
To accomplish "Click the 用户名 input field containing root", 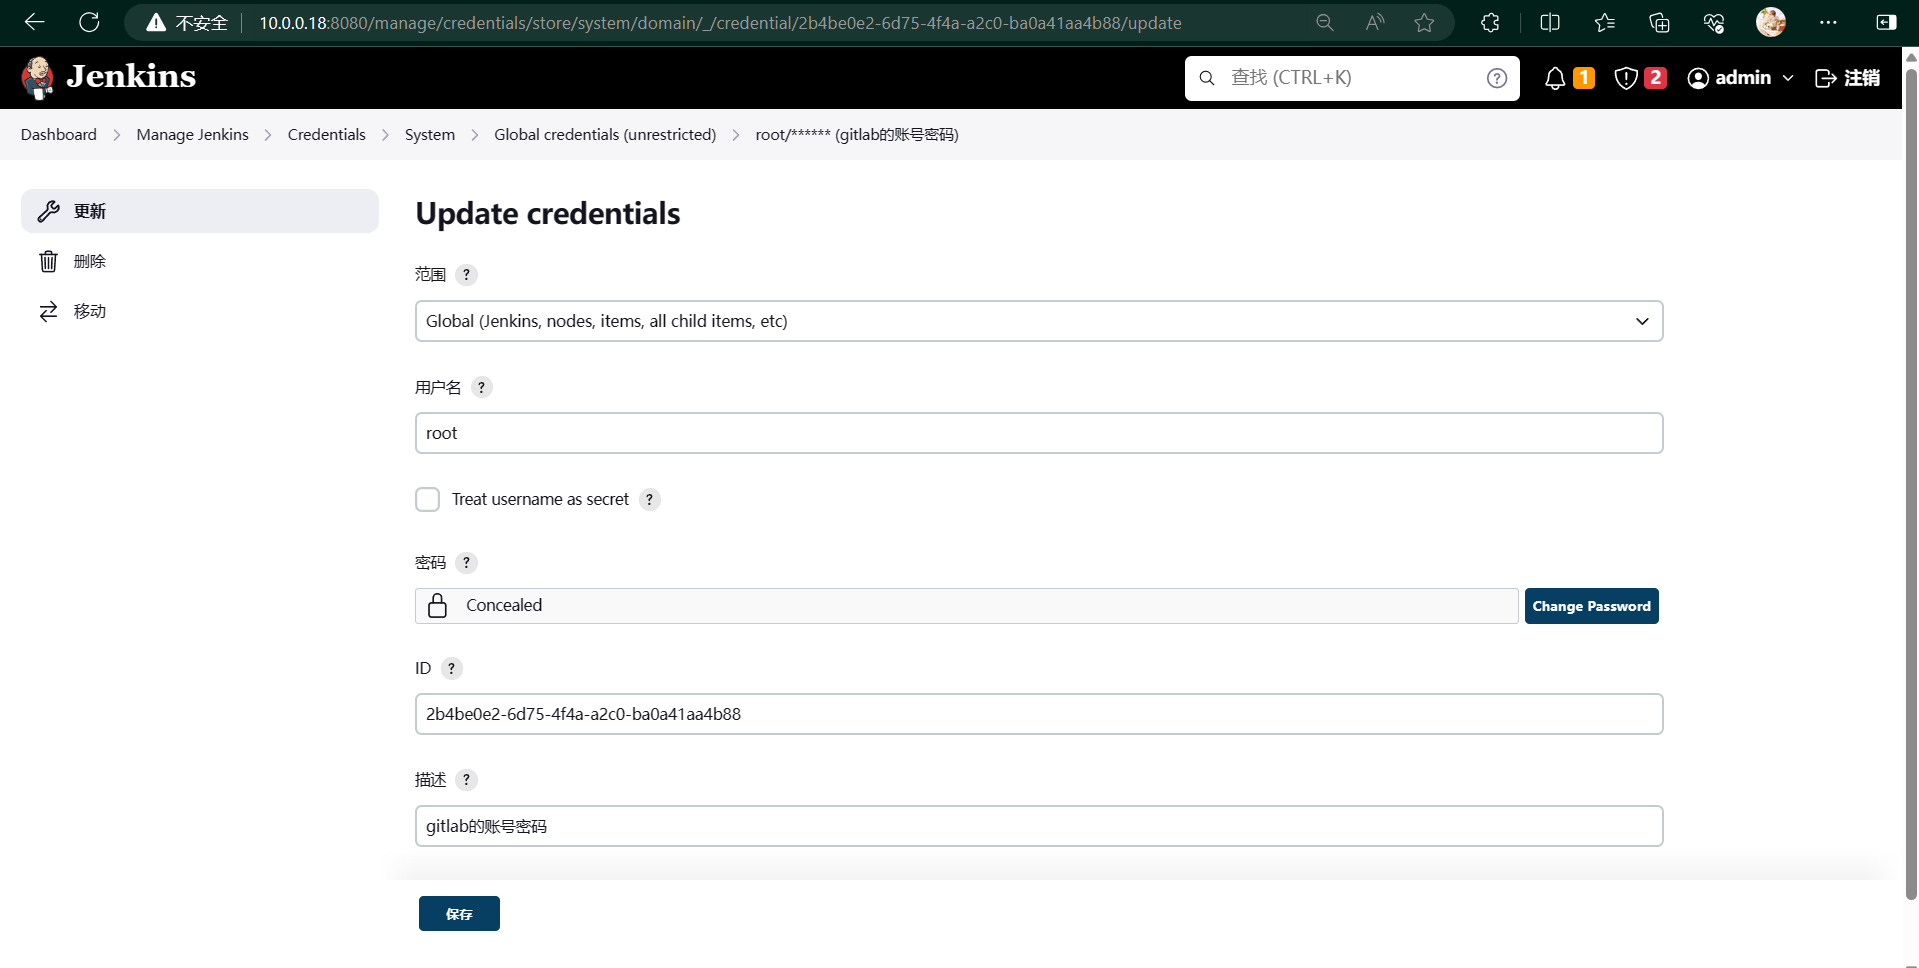I will (x=1039, y=433).
